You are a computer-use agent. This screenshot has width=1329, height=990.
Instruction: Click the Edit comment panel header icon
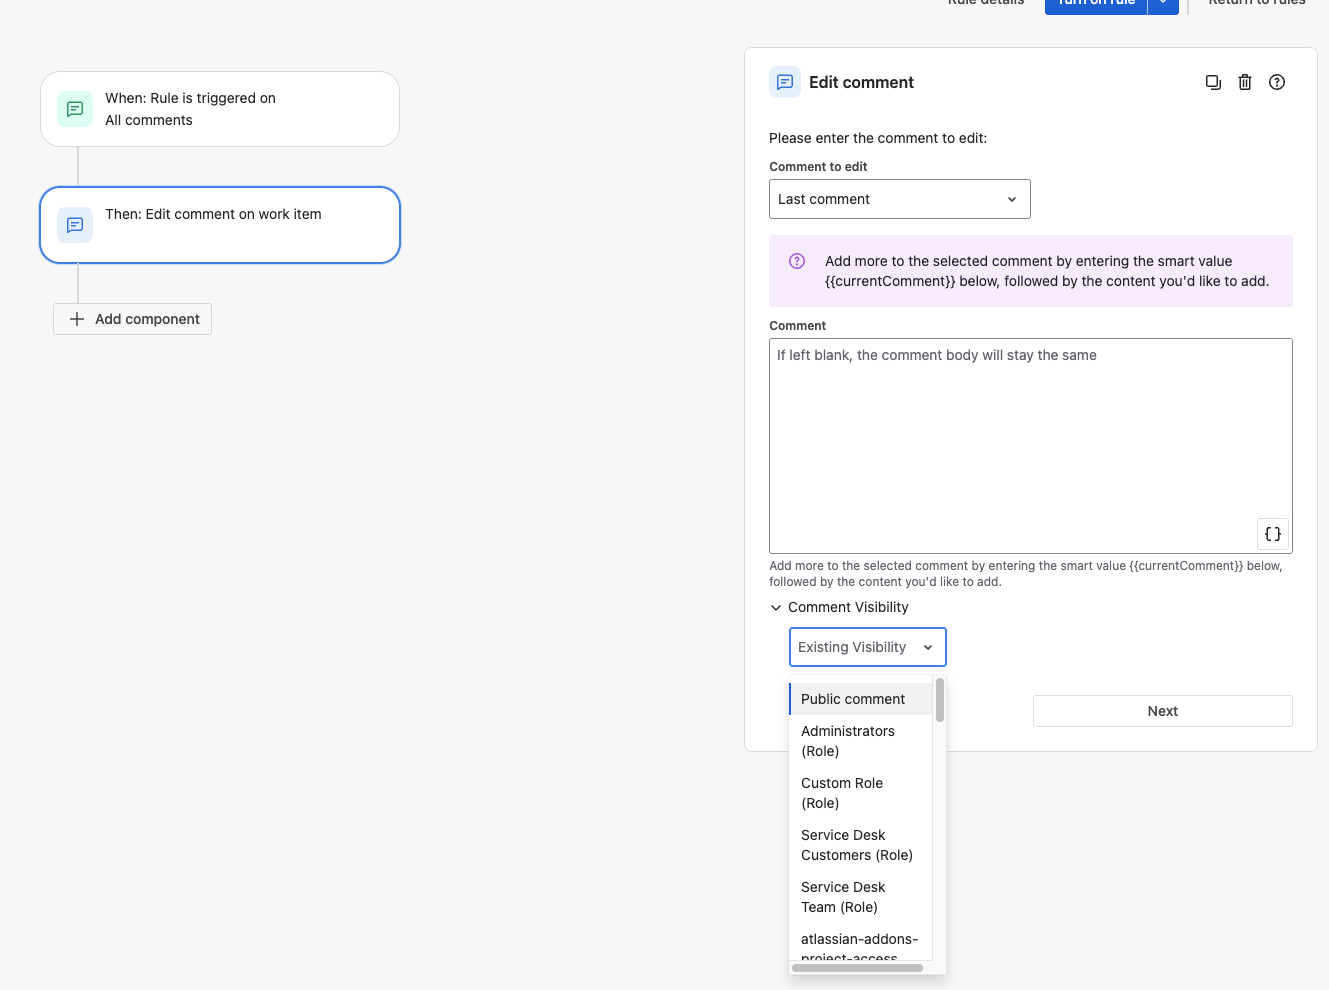785,82
